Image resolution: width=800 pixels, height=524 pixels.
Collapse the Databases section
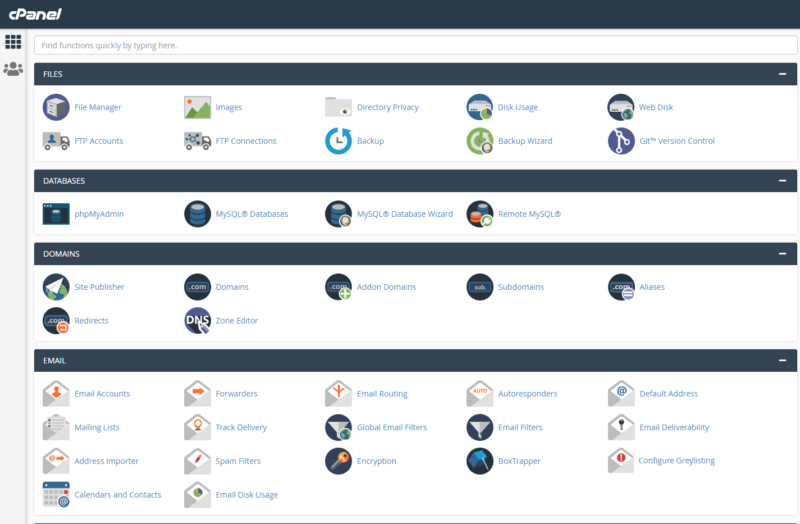[782, 181]
